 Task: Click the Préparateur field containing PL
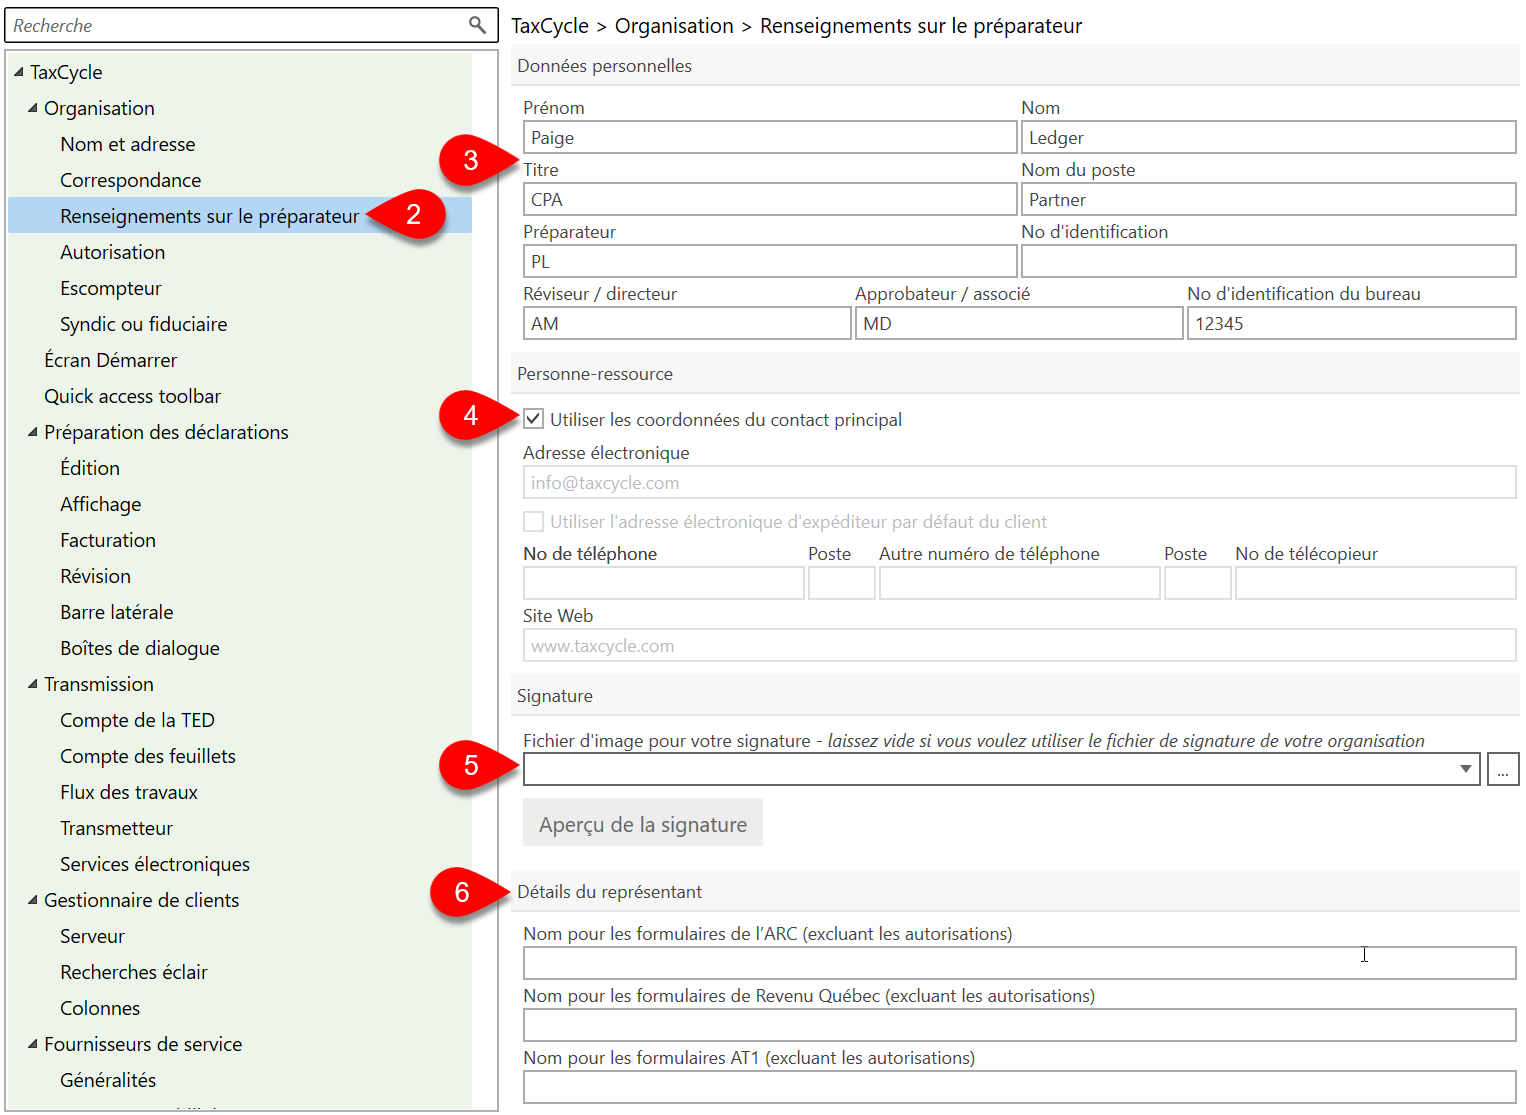(x=770, y=261)
